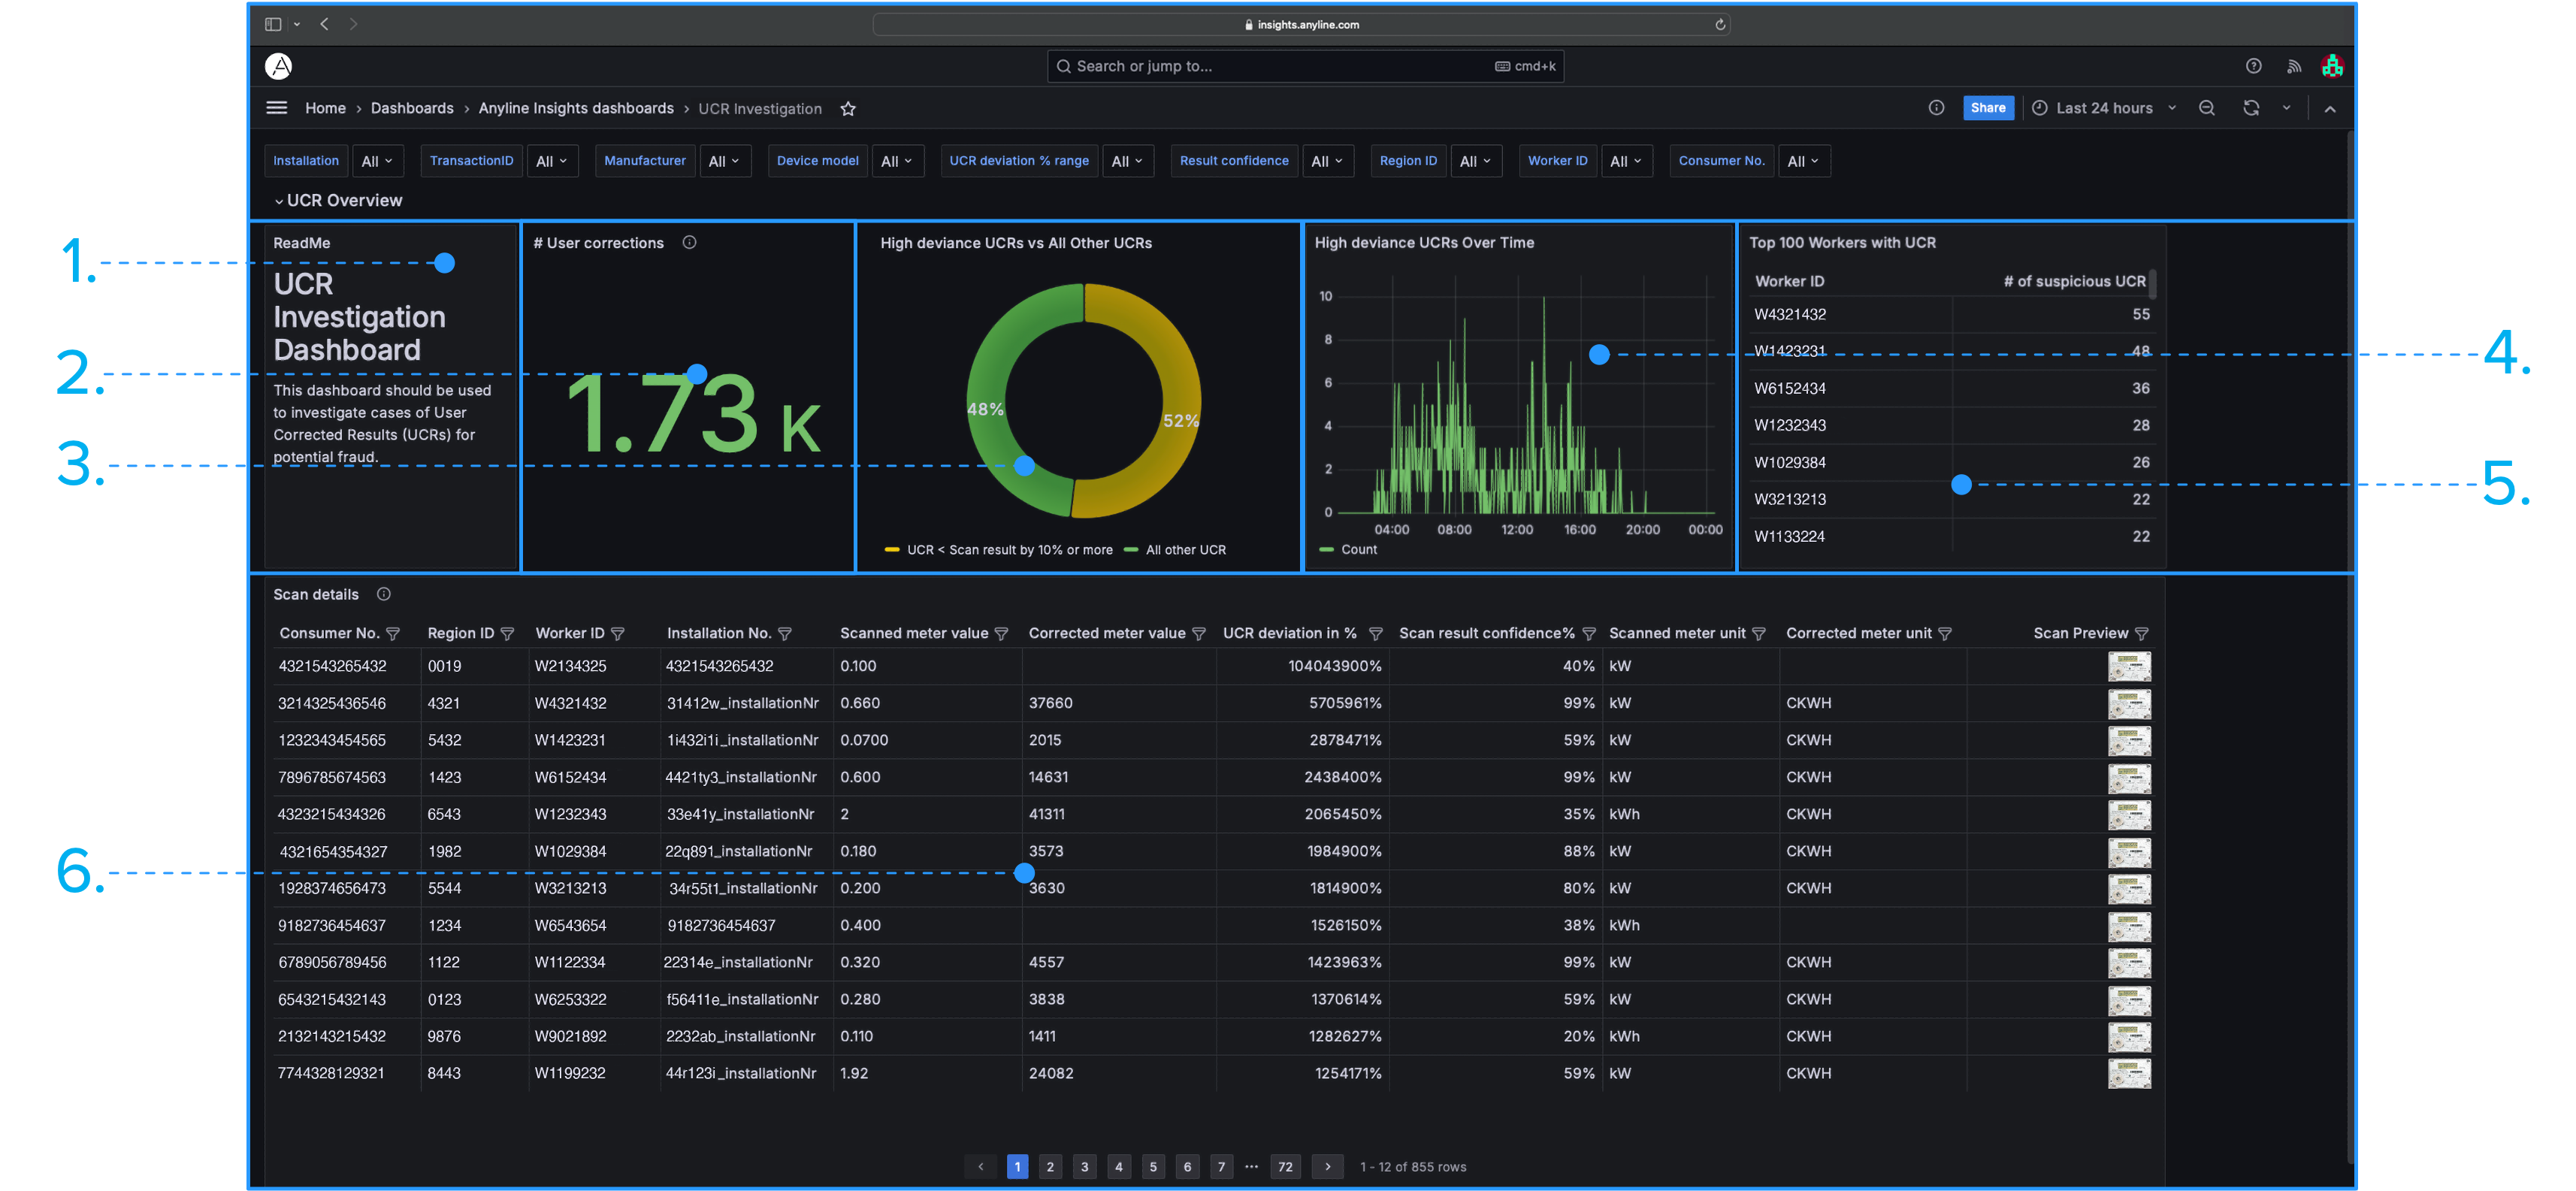Star the UCR Investigation dashboard
The height and width of the screenshot is (1191, 2576).
tap(848, 109)
